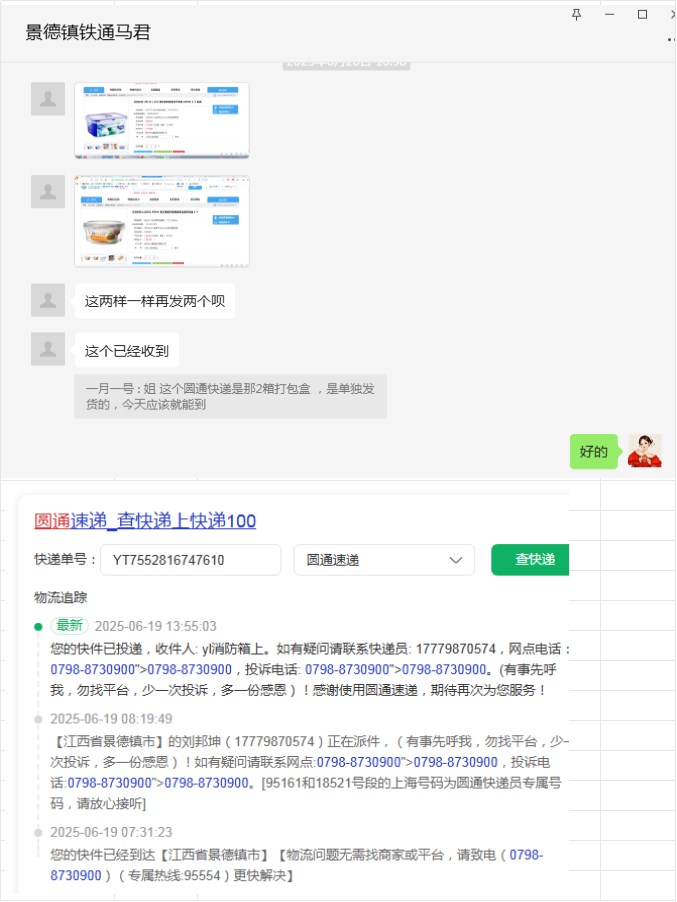
Task: Pin the chat window on top
Action: [x=576, y=14]
